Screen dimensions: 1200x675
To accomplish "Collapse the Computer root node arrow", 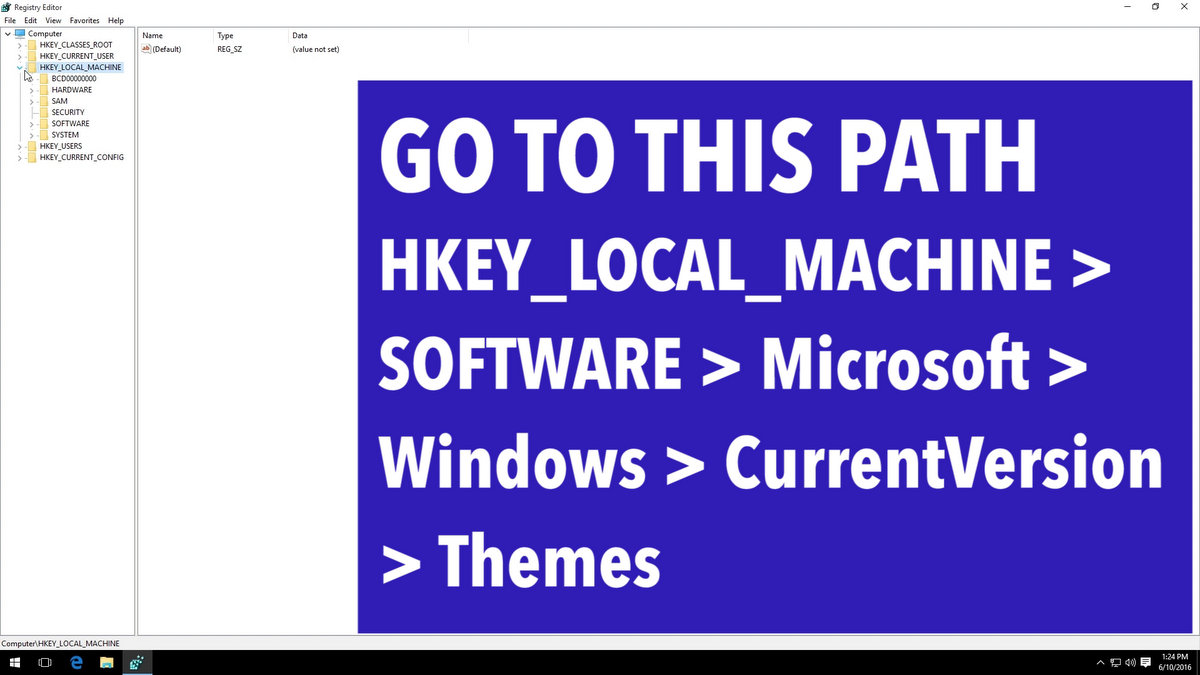I will click(x=8, y=34).
